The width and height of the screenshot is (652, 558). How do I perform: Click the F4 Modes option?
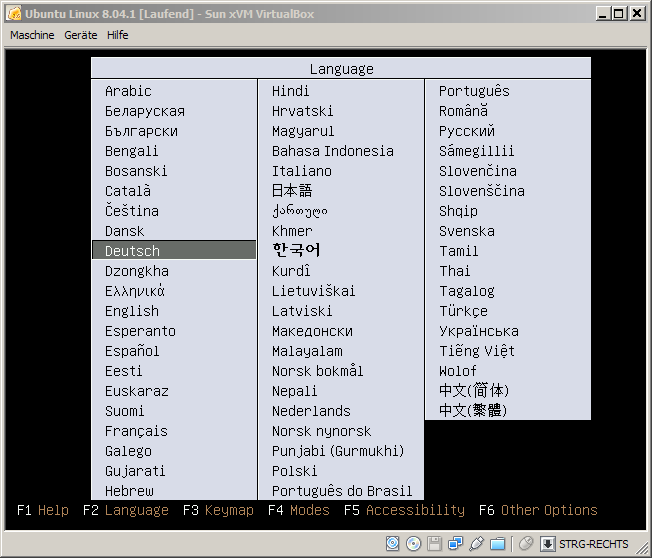pos(299,510)
